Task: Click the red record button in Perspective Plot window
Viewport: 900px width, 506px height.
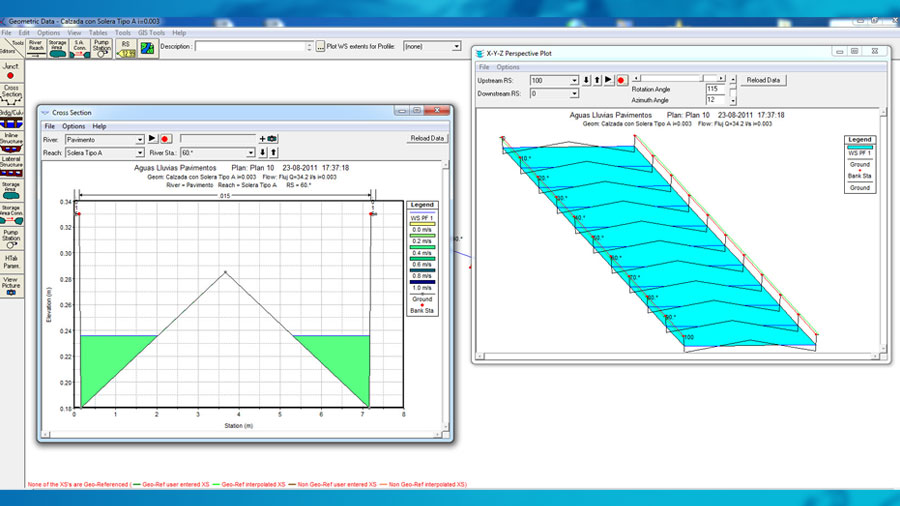Action: pyautogui.click(x=621, y=80)
